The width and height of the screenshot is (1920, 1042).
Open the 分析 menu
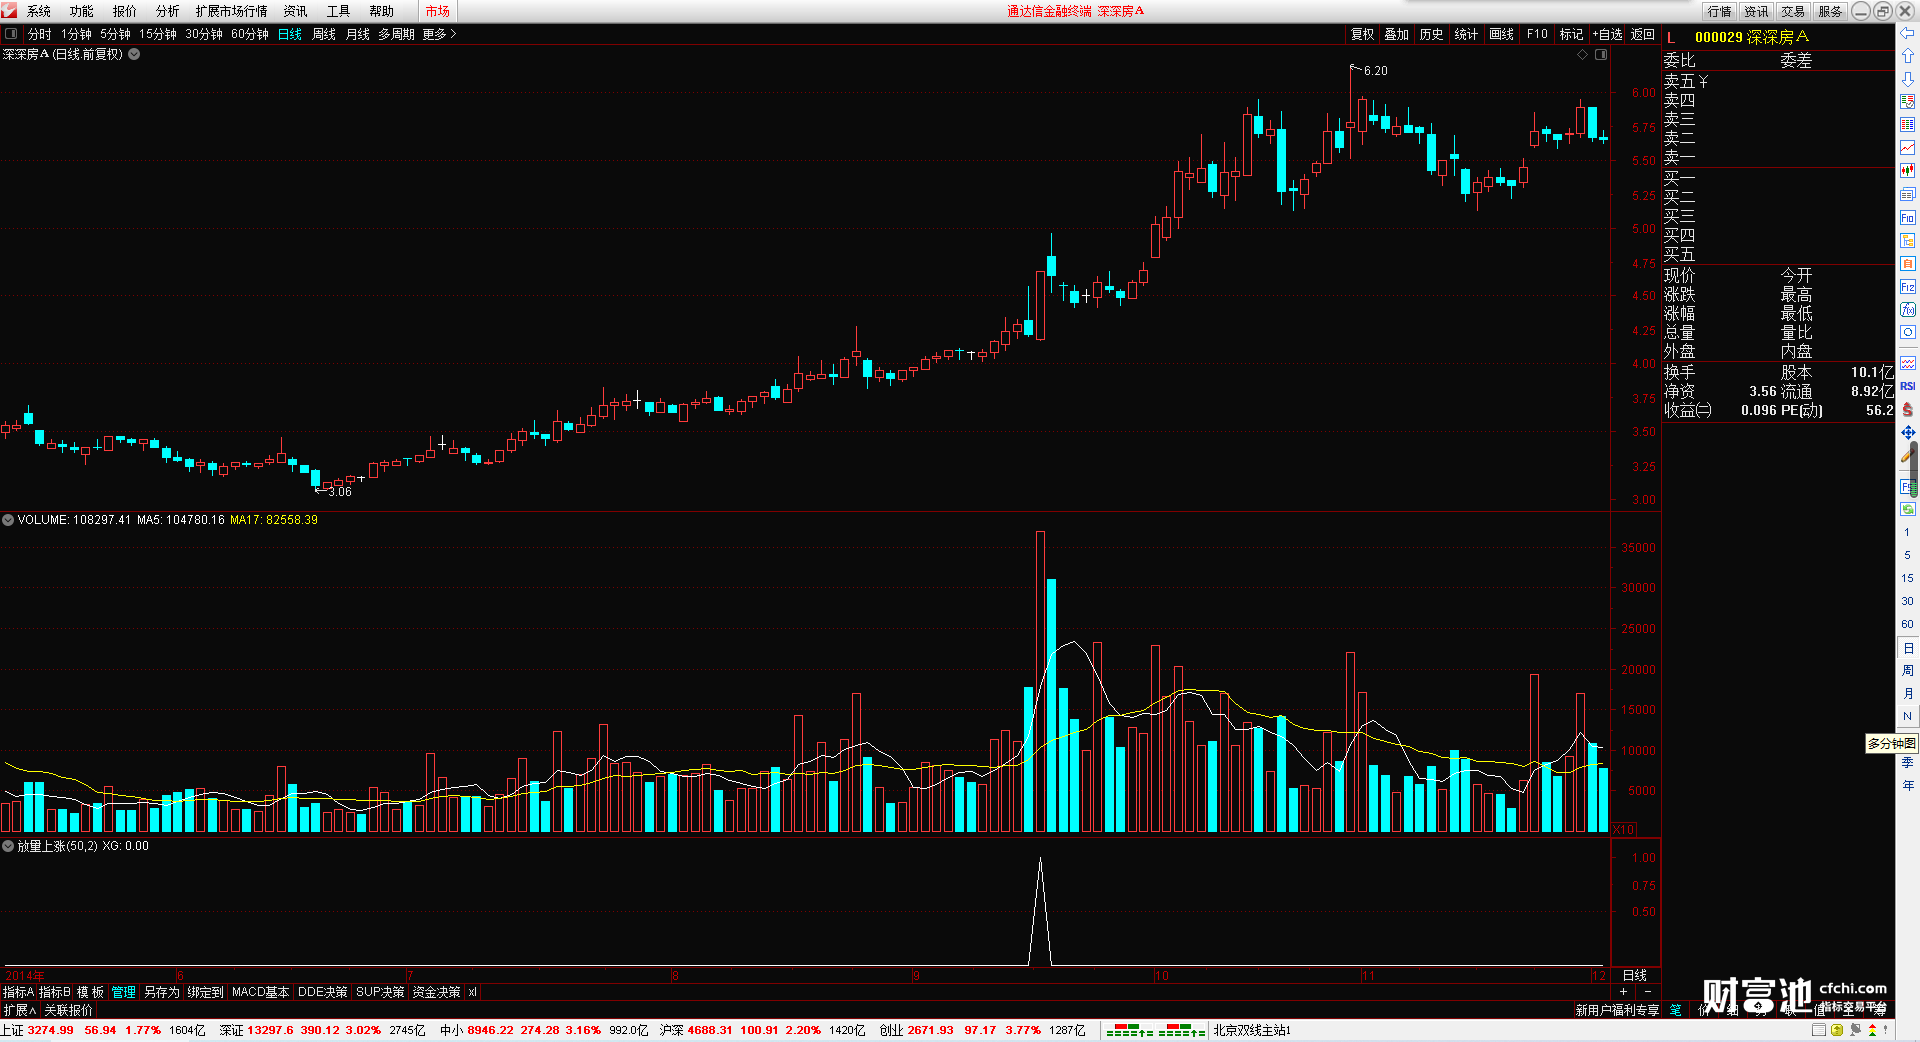[168, 11]
